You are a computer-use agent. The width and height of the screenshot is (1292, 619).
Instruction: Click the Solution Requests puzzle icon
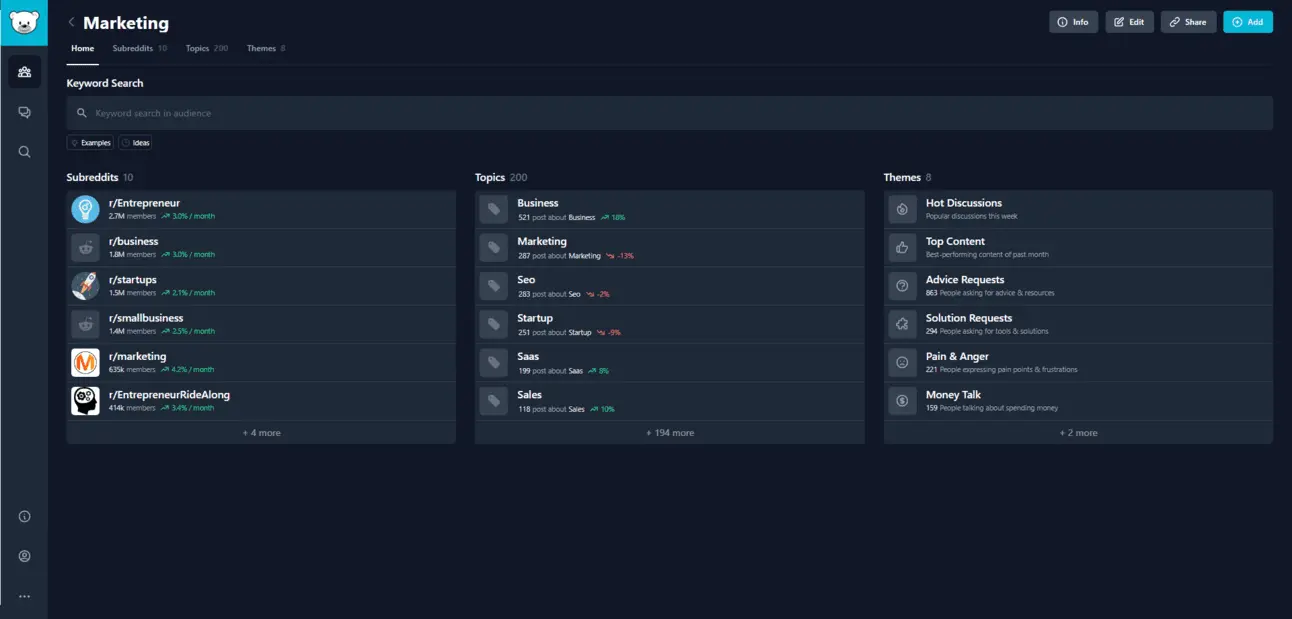coord(902,324)
